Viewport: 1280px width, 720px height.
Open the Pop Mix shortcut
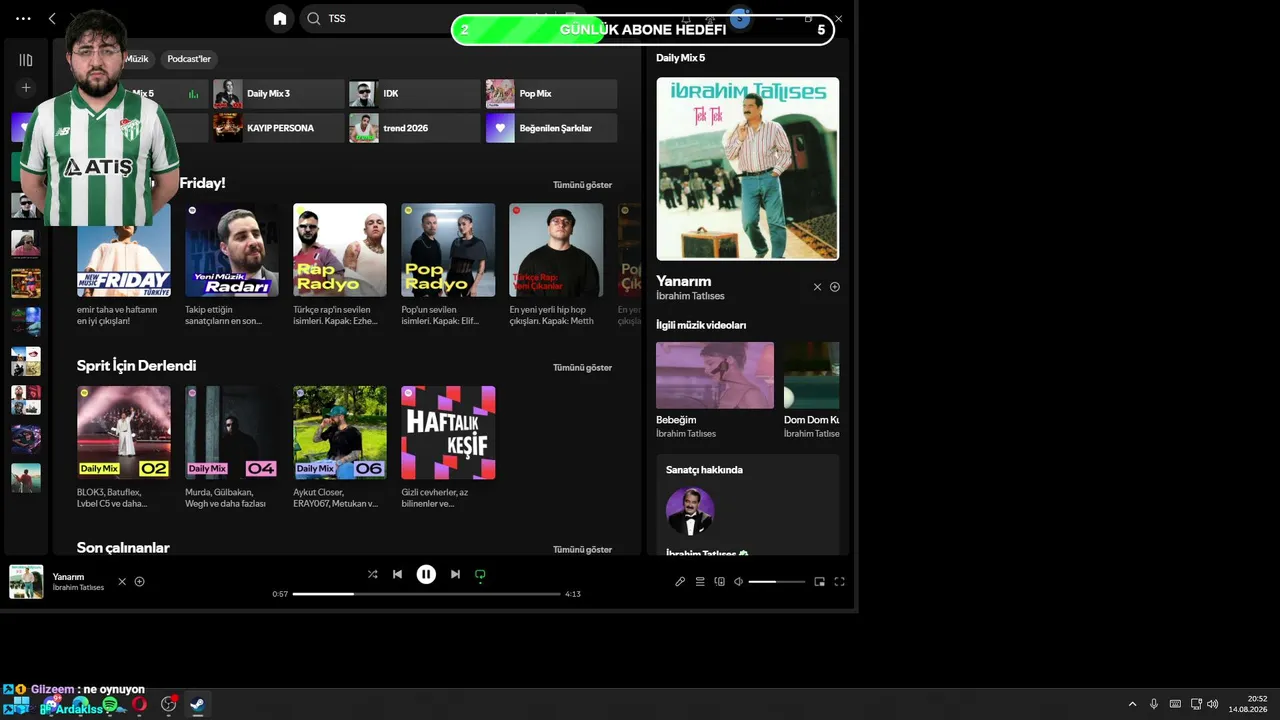(x=551, y=94)
